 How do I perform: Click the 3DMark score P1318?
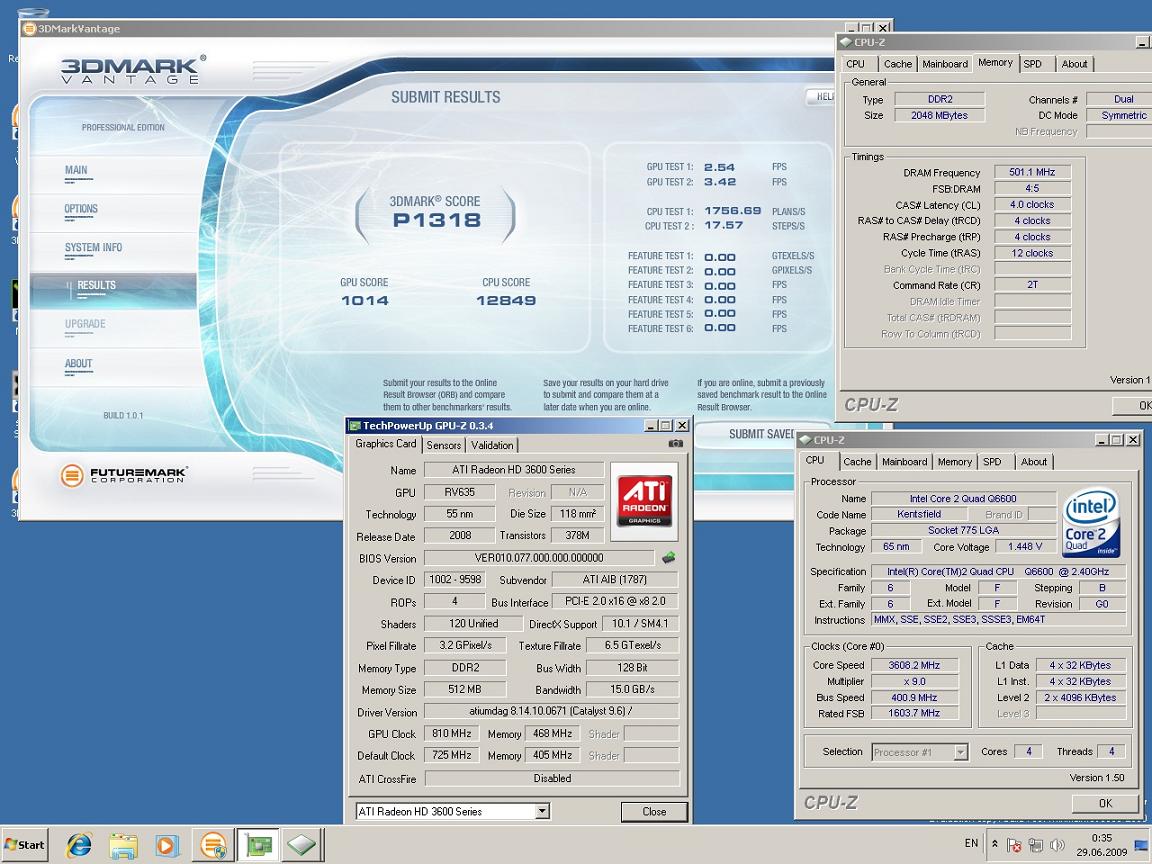tap(436, 220)
